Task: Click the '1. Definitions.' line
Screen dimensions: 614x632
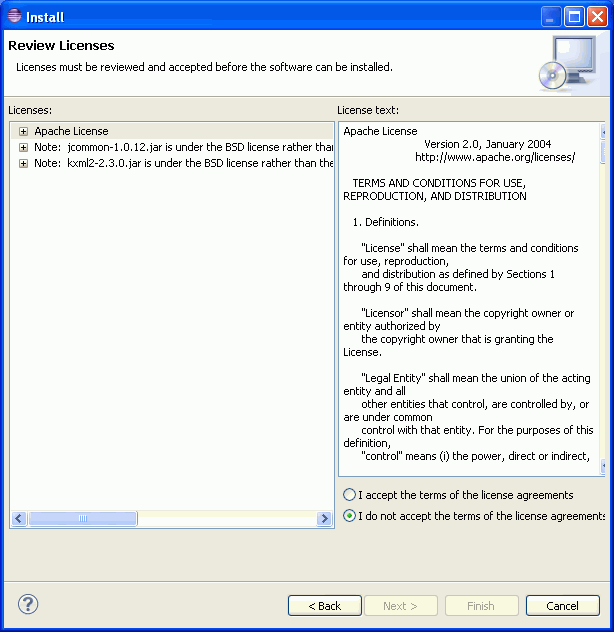Action: [x=385, y=222]
